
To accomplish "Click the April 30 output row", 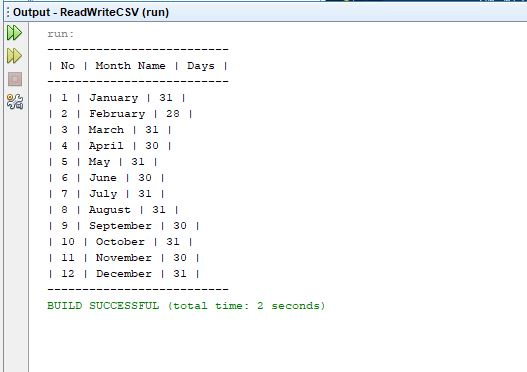I will point(110,146).
